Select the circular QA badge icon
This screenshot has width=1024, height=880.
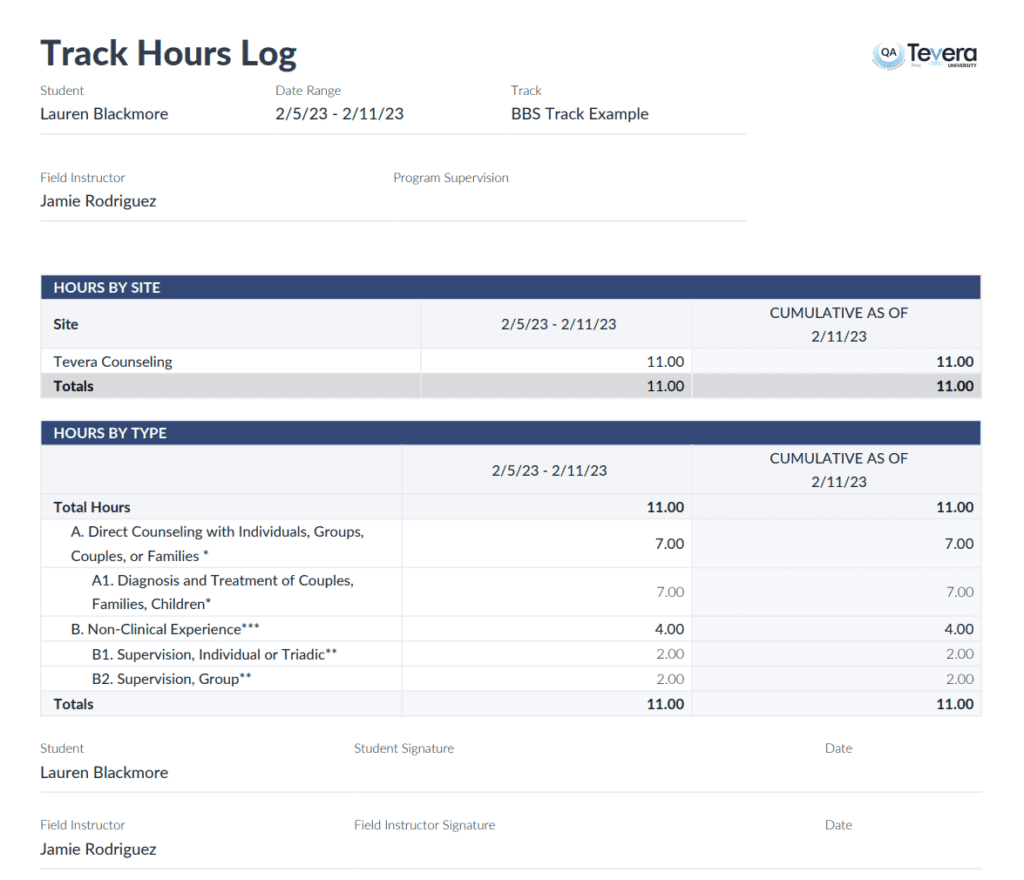click(x=889, y=52)
